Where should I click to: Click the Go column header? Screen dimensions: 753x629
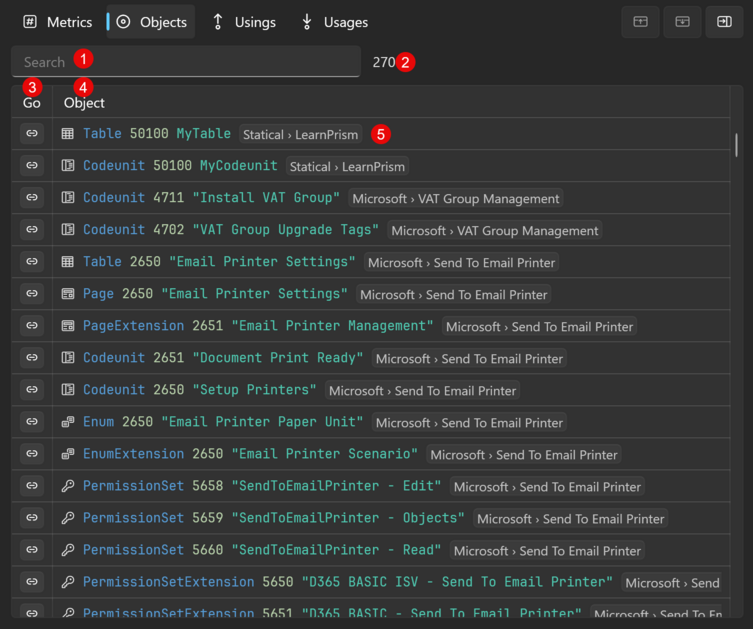tap(32, 103)
